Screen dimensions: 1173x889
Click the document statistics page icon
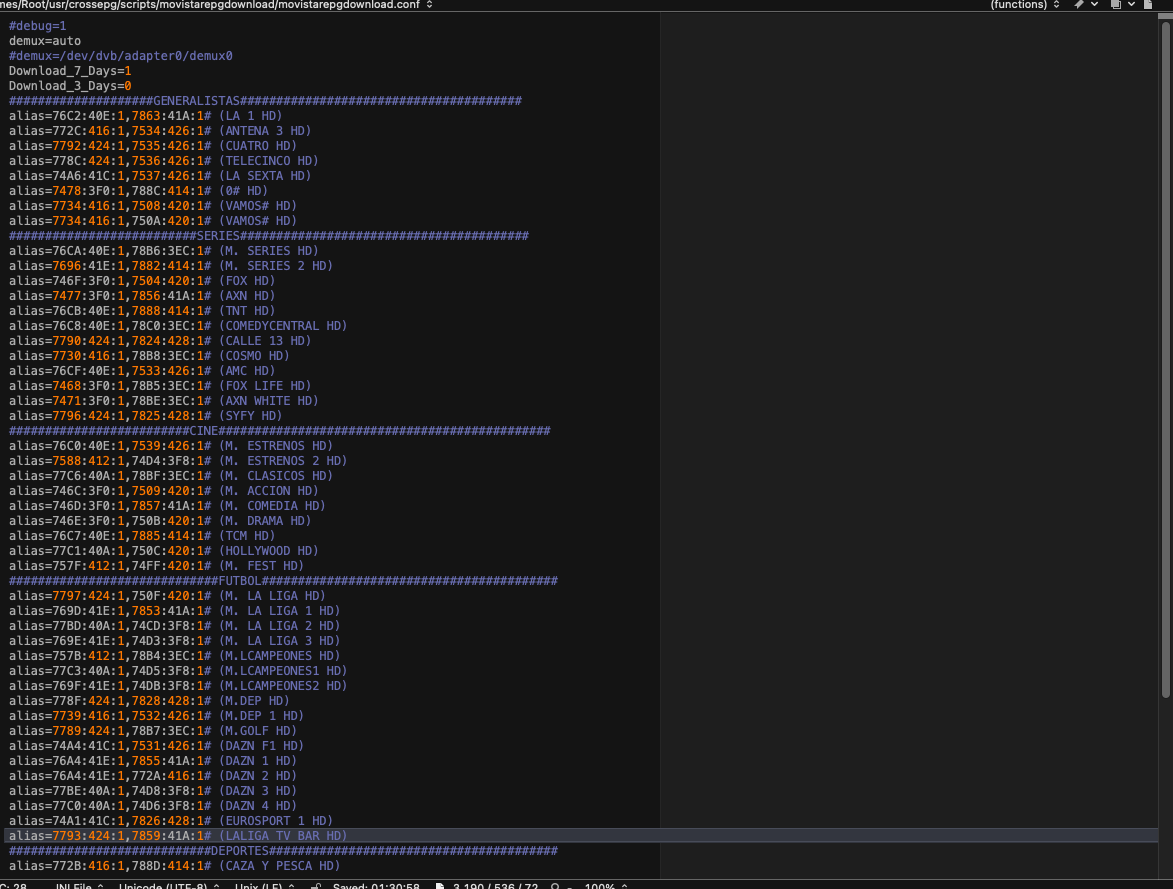click(x=441, y=886)
